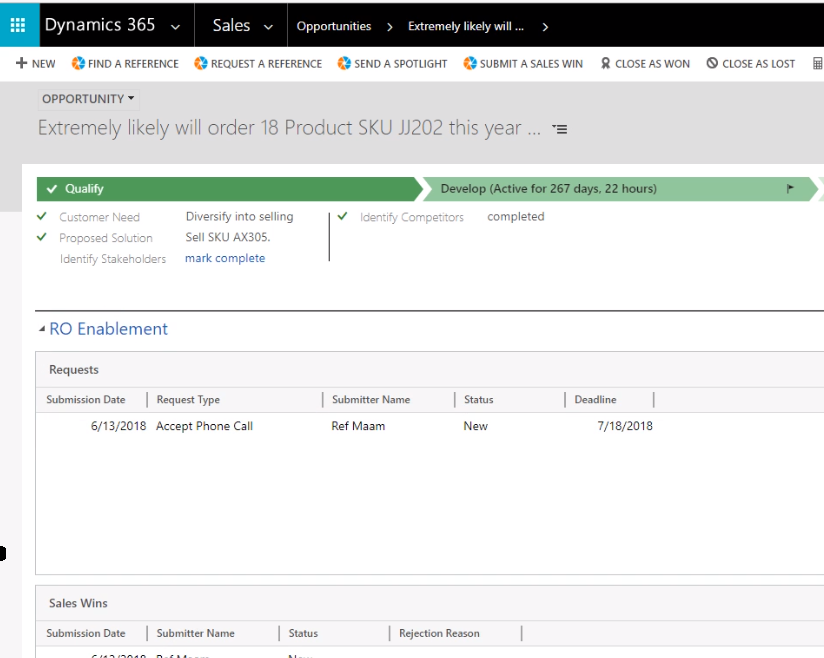Click the plus icon for New

[x=22, y=63]
